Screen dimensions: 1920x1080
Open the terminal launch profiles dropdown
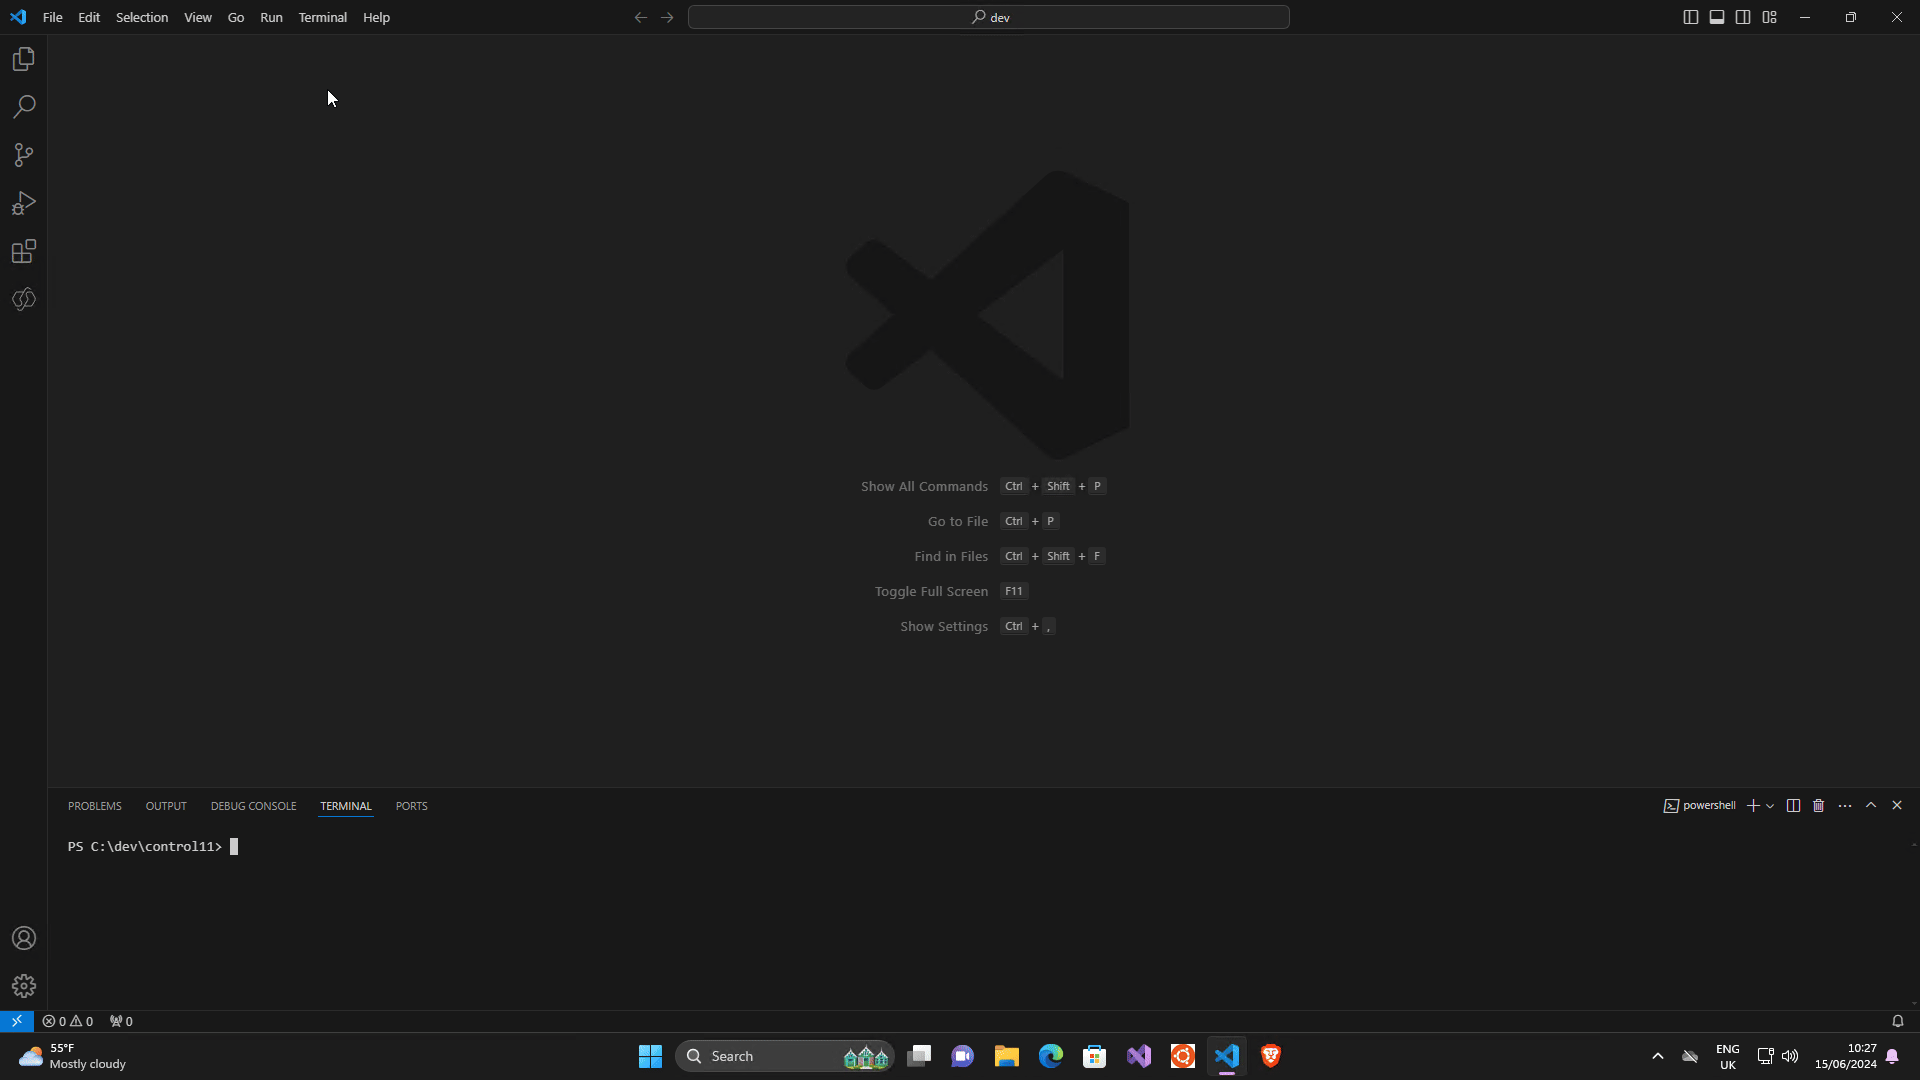click(x=1770, y=806)
